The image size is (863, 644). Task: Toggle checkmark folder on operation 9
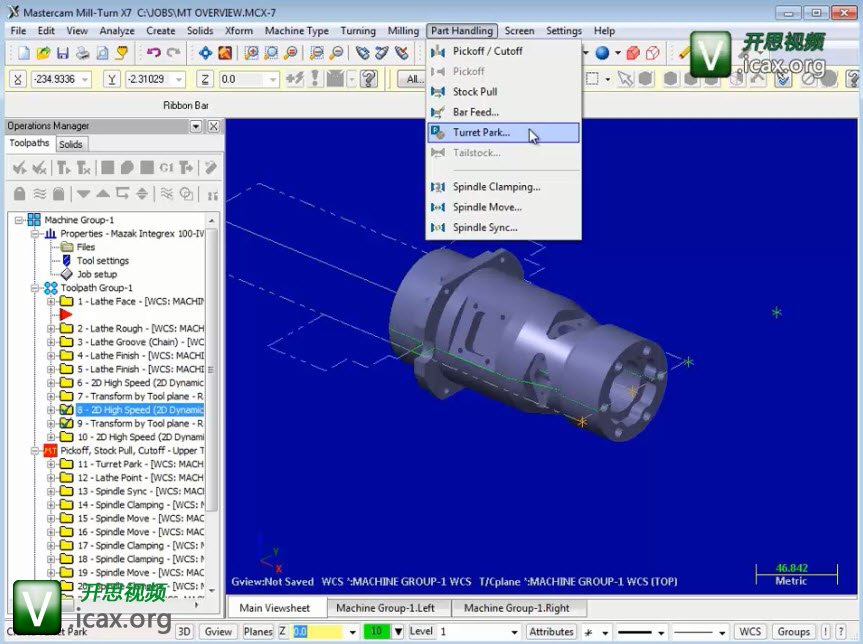[x=67, y=424]
